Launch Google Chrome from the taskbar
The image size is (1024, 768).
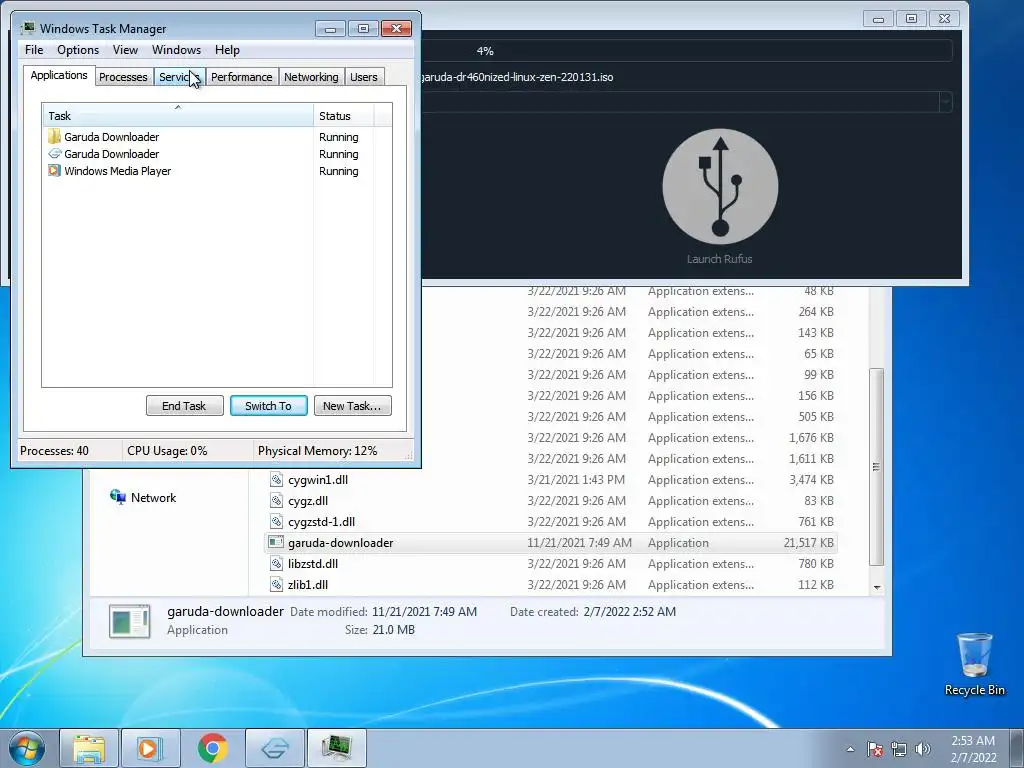click(212, 748)
